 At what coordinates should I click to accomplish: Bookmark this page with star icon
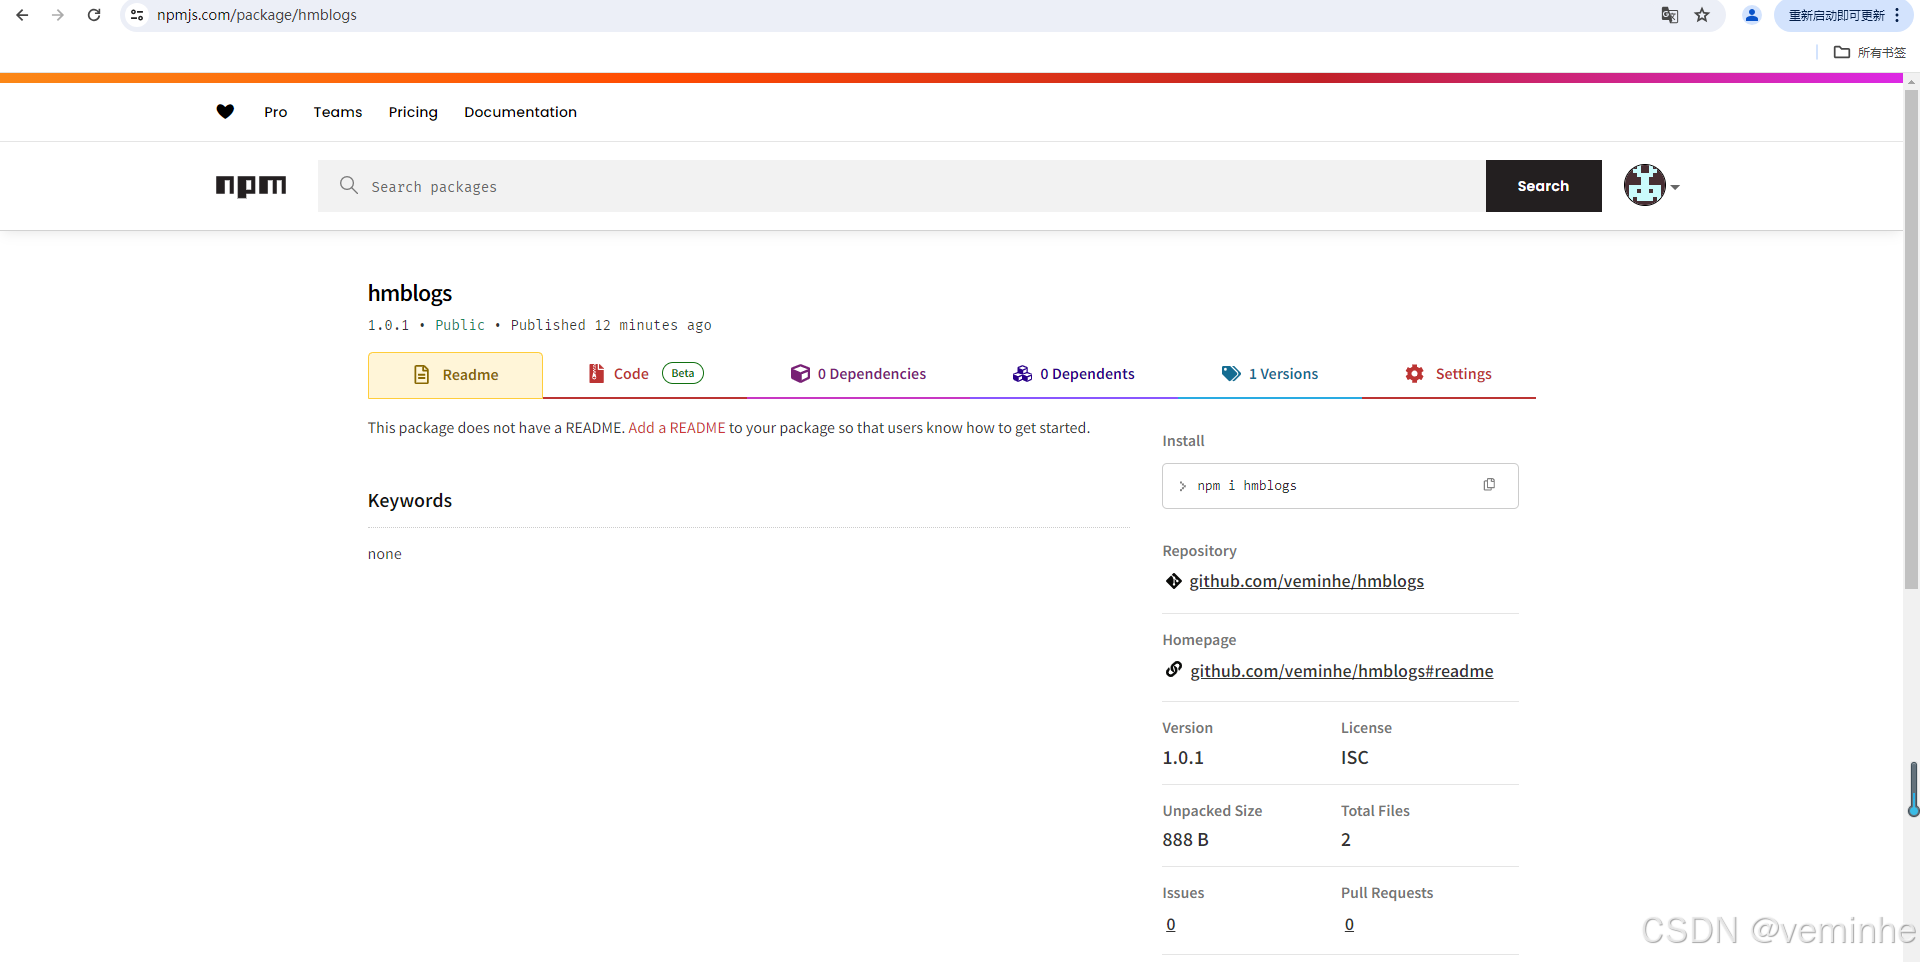(1702, 15)
